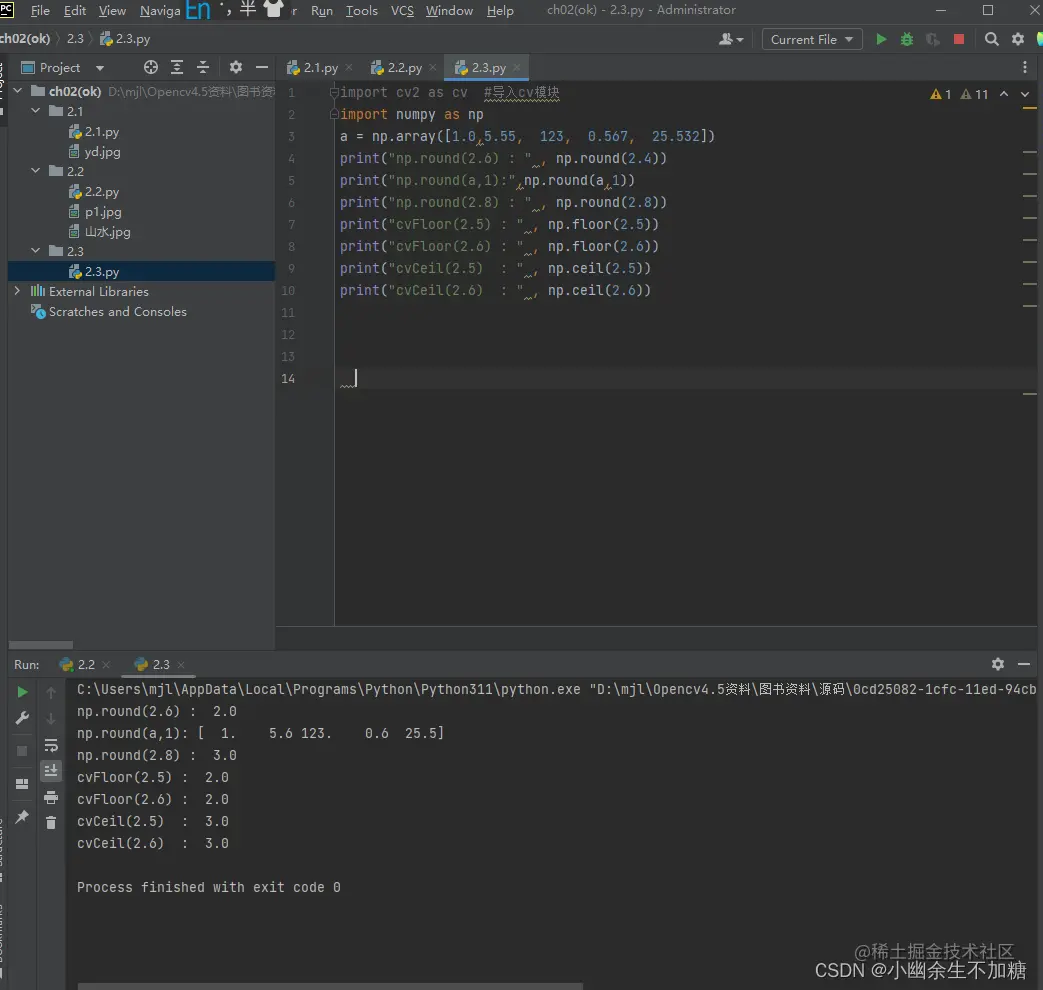
Task: Run the current file with the green play button
Action: click(x=881, y=39)
